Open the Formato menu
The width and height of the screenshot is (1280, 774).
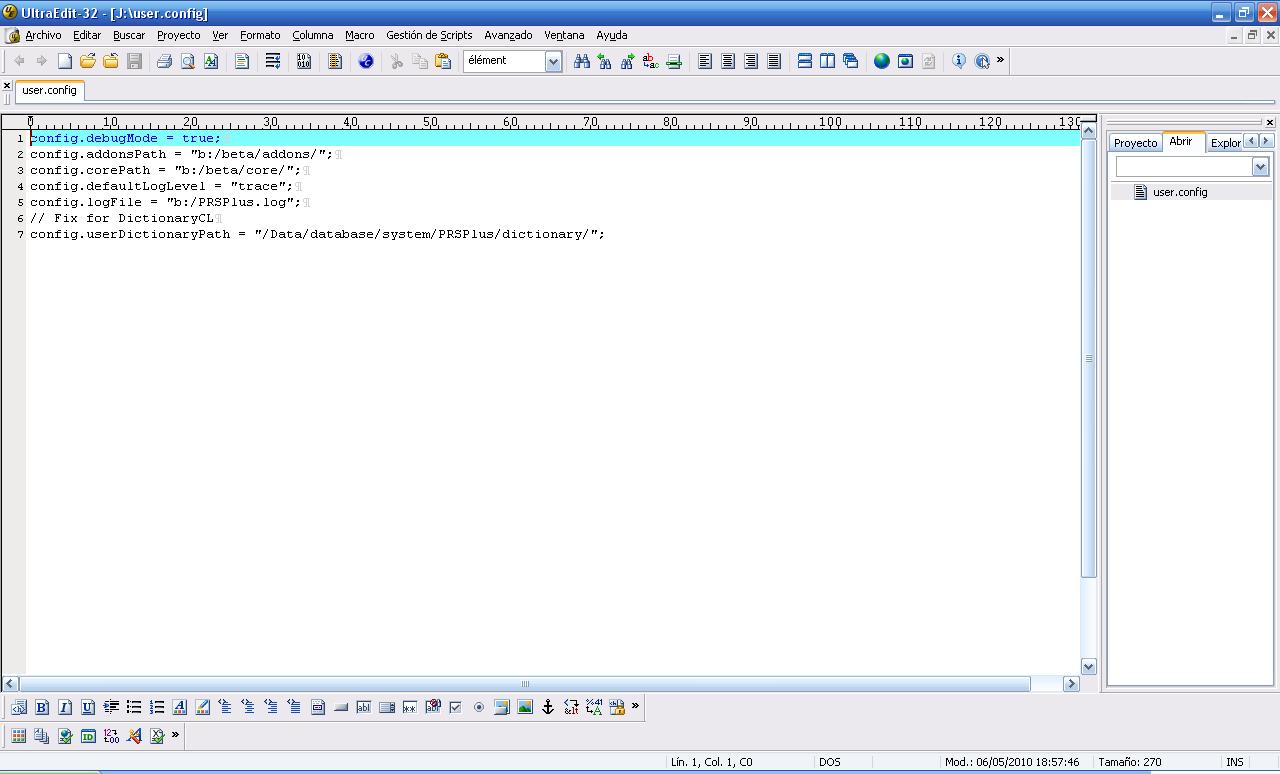[260, 35]
